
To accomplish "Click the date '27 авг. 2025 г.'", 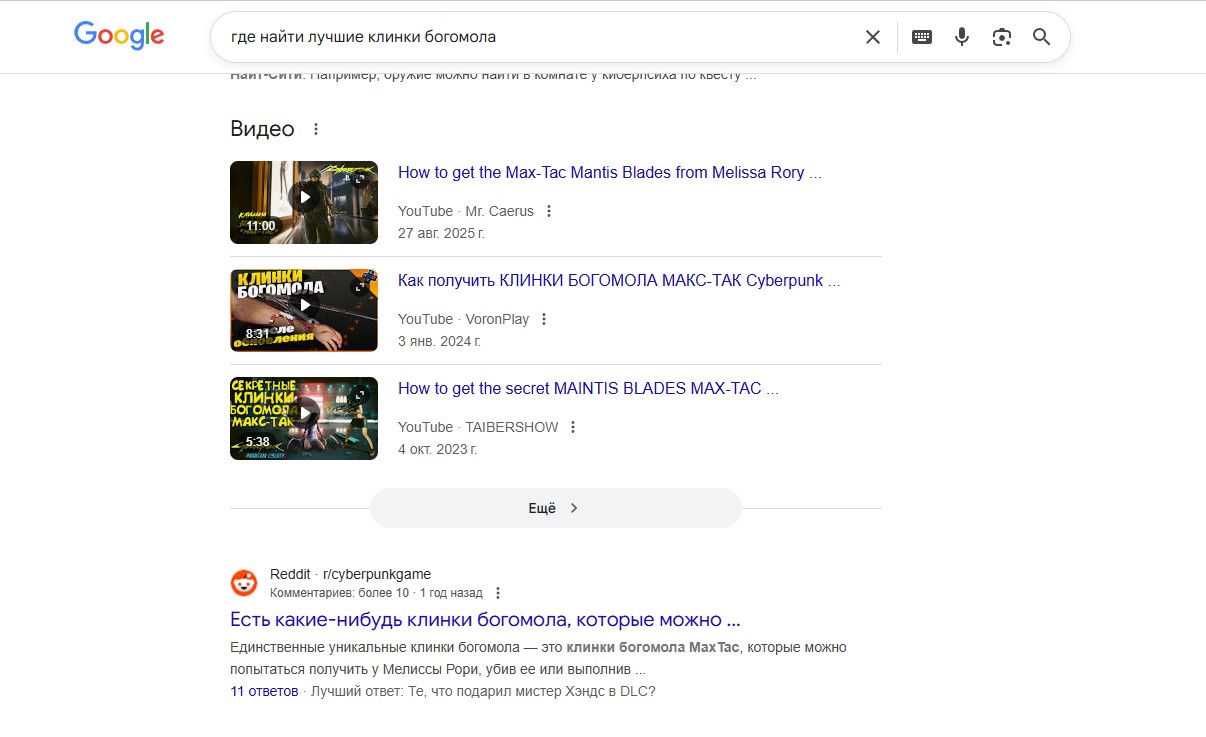I will coord(441,233).
